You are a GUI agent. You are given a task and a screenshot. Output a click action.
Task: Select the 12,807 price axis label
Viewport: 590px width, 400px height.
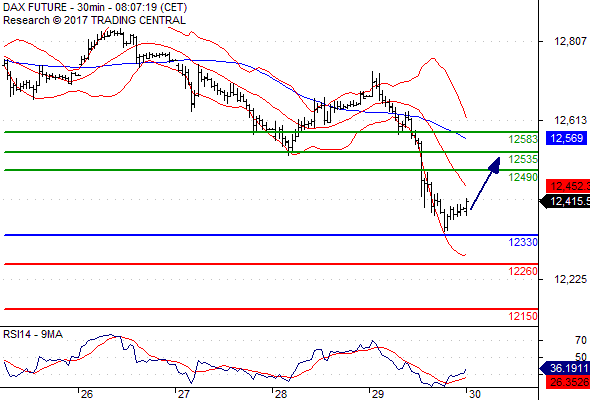(x=570, y=41)
